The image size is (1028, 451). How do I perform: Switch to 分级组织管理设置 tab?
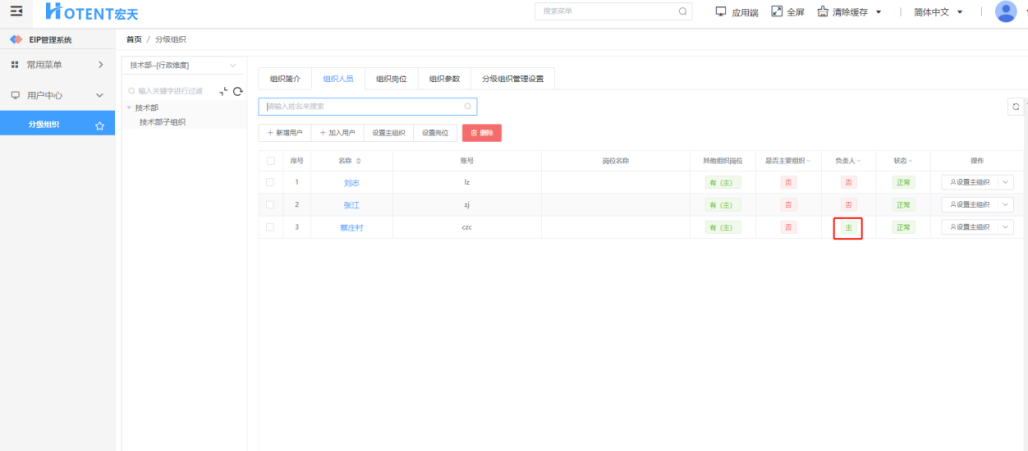pos(513,79)
